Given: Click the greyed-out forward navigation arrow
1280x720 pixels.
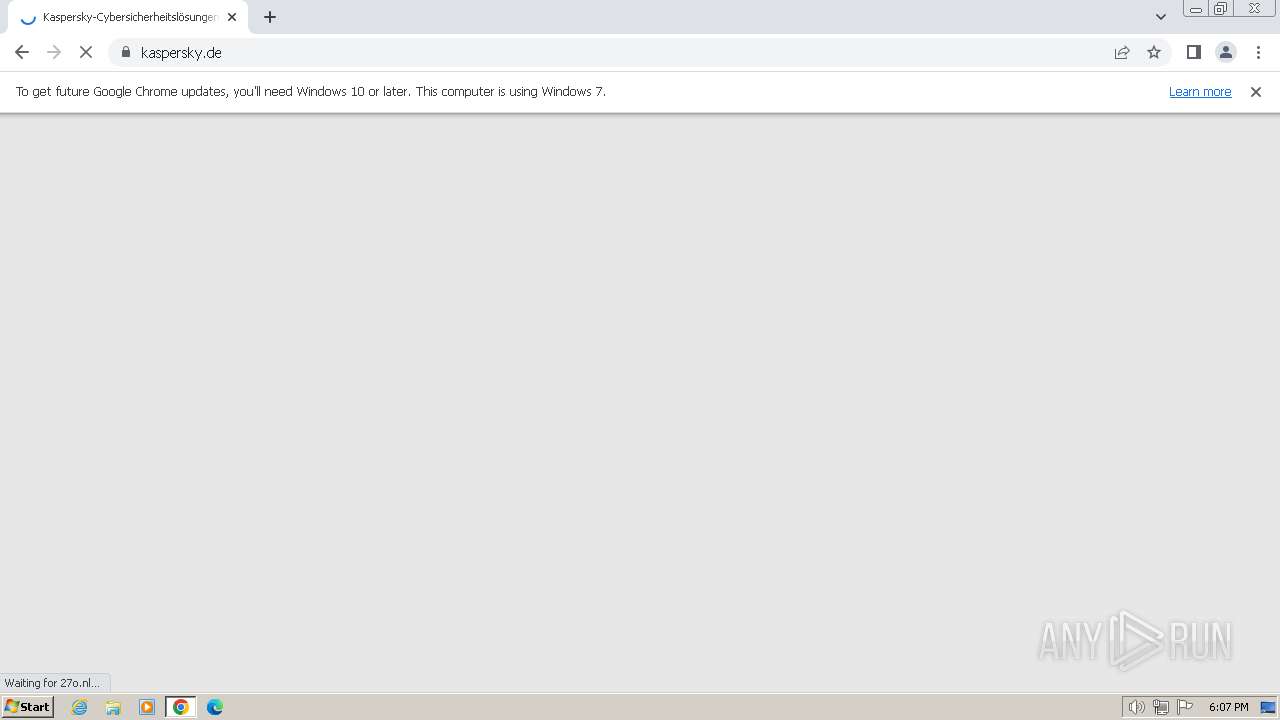Looking at the screenshot, I should [x=54, y=52].
